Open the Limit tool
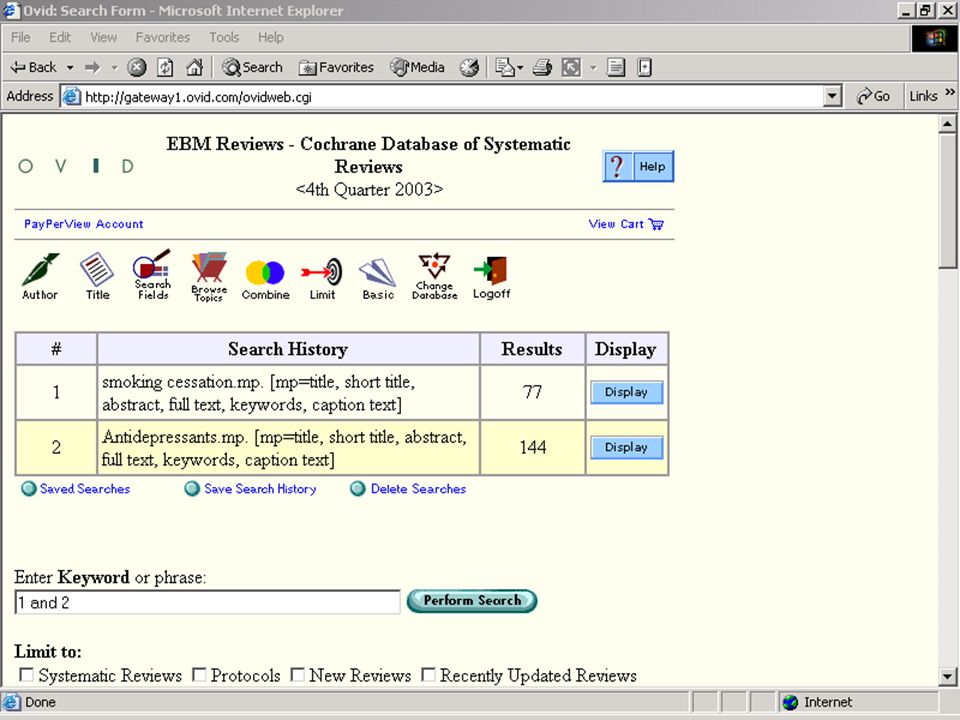 click(322, 279)
